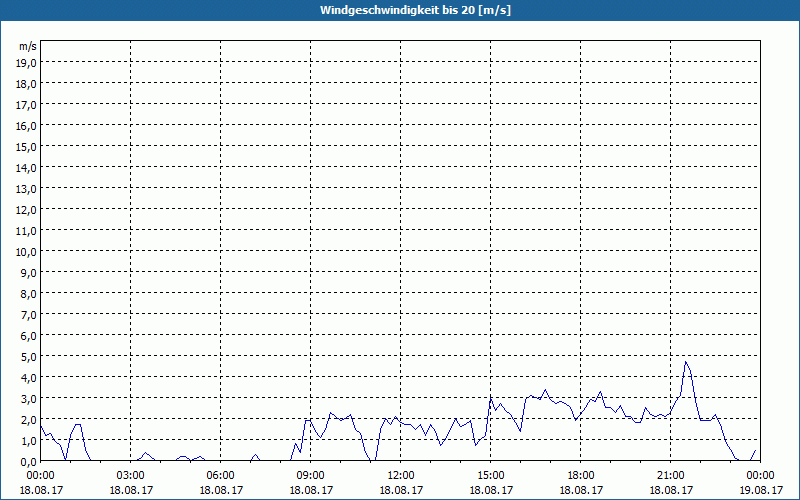Click the 03:00 time label on the x-axis
This screenshot has width=800, height=500.
pos(131,475)
